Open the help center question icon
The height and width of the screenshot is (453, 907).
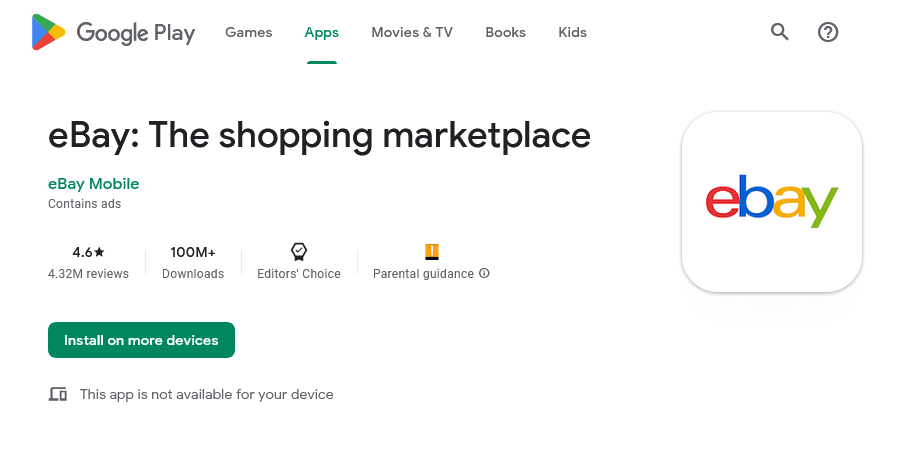[828, 32]
